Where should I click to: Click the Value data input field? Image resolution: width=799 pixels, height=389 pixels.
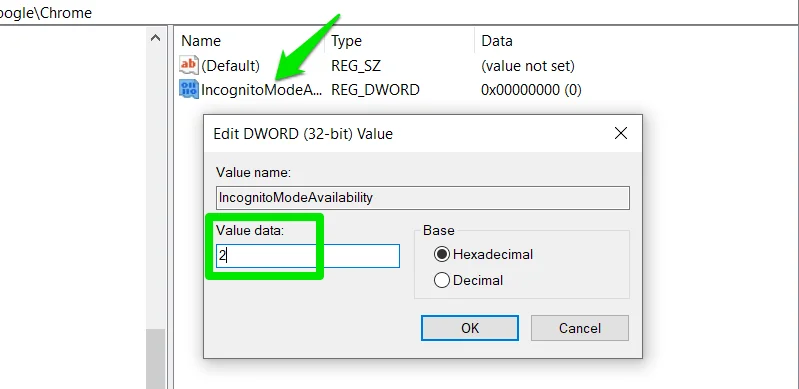(308, 256)
